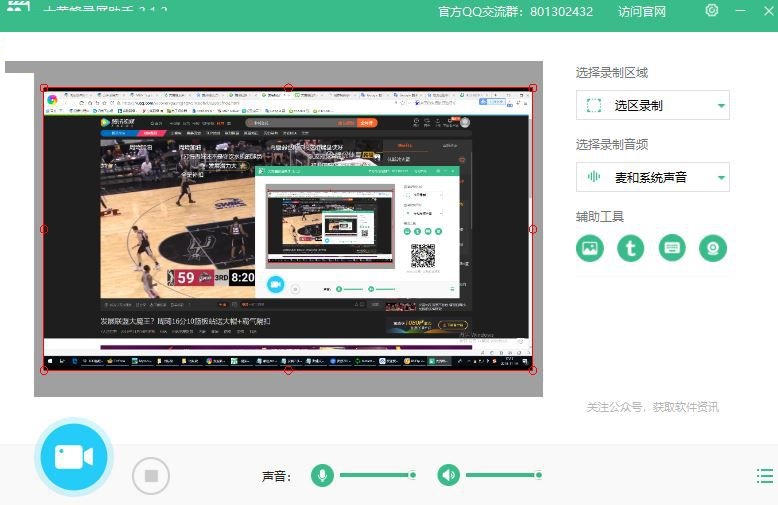The height and width of the screenshot is (505, 778).
Task: Click the recording preview thumbnail
Action: [x=288, y=229]
